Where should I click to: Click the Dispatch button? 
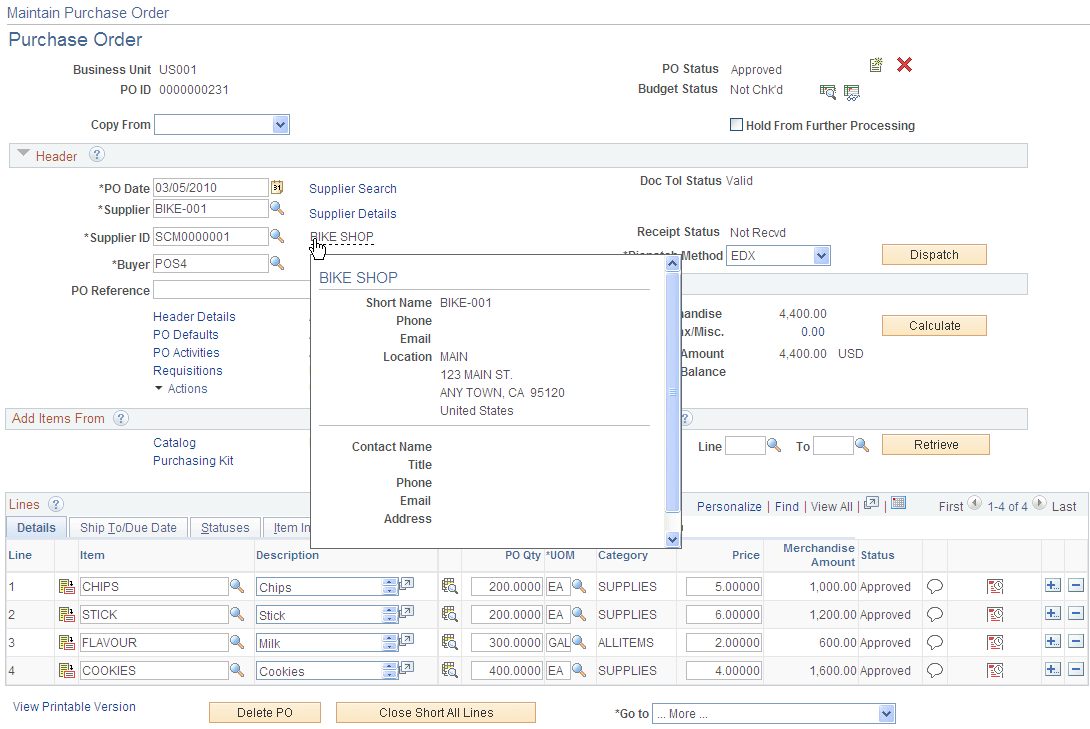click(933, 255)
